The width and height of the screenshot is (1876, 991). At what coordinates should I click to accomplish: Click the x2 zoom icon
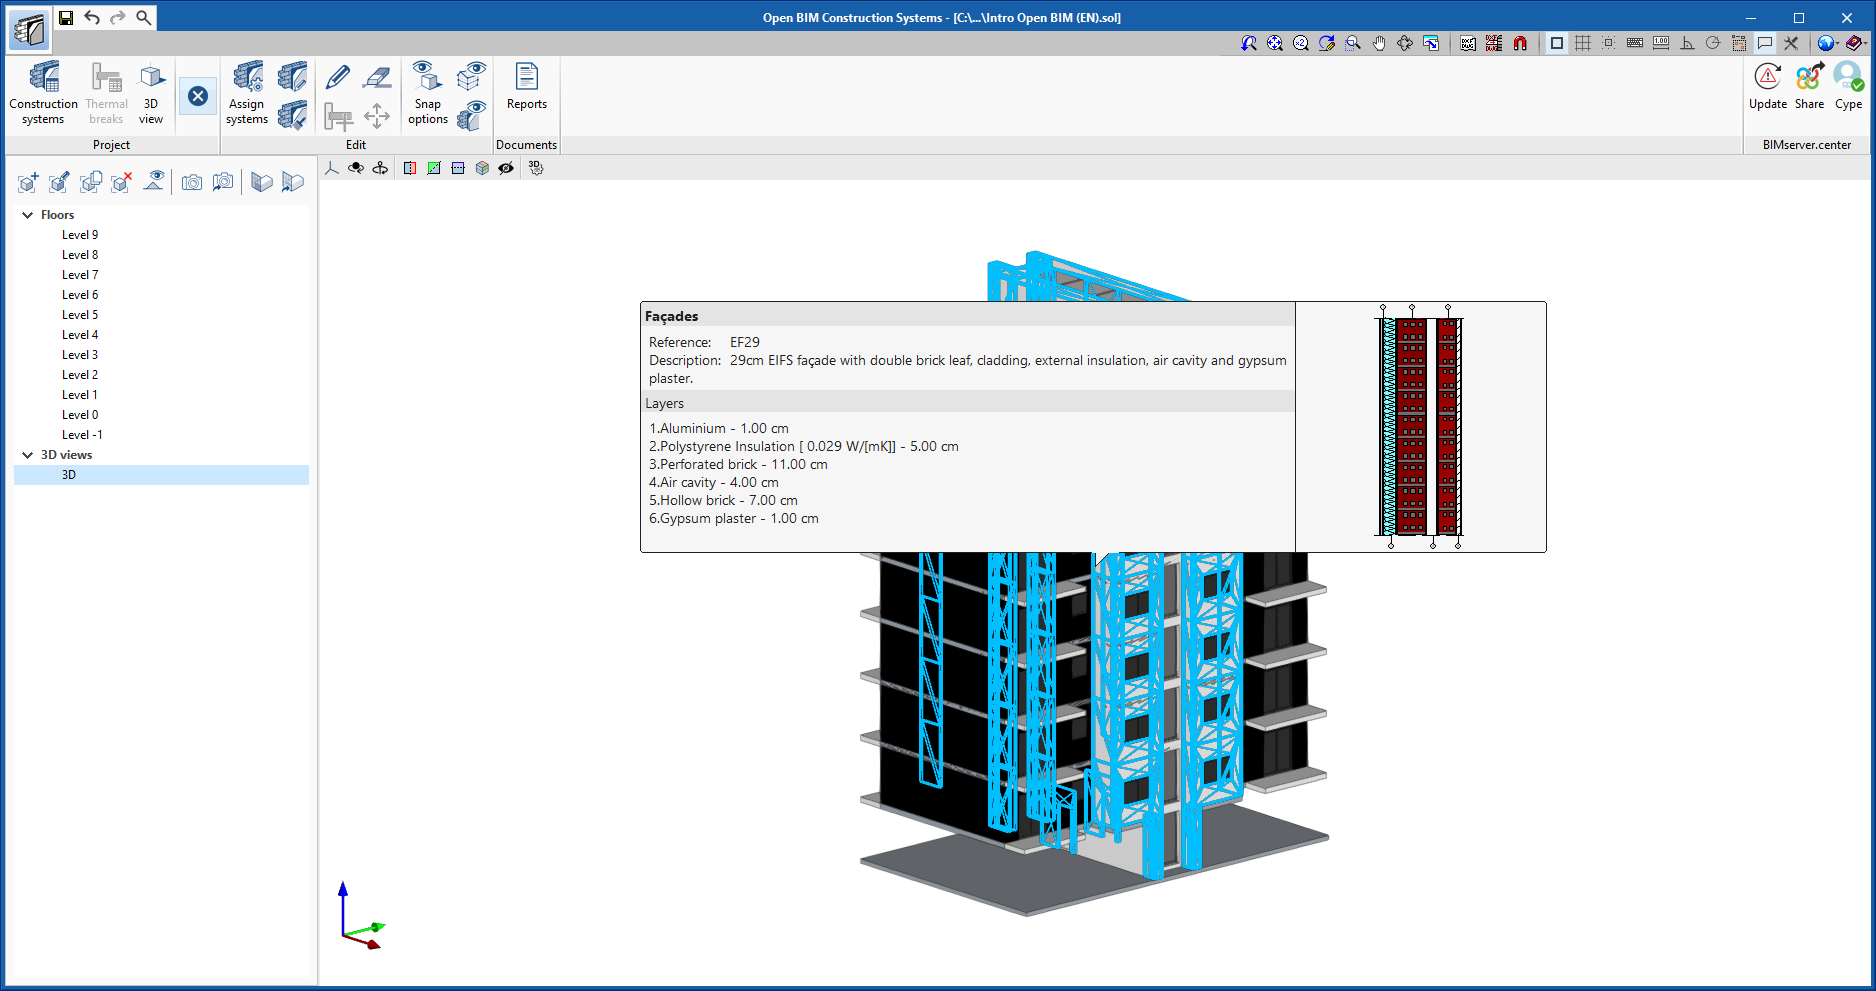point(1301,43)
